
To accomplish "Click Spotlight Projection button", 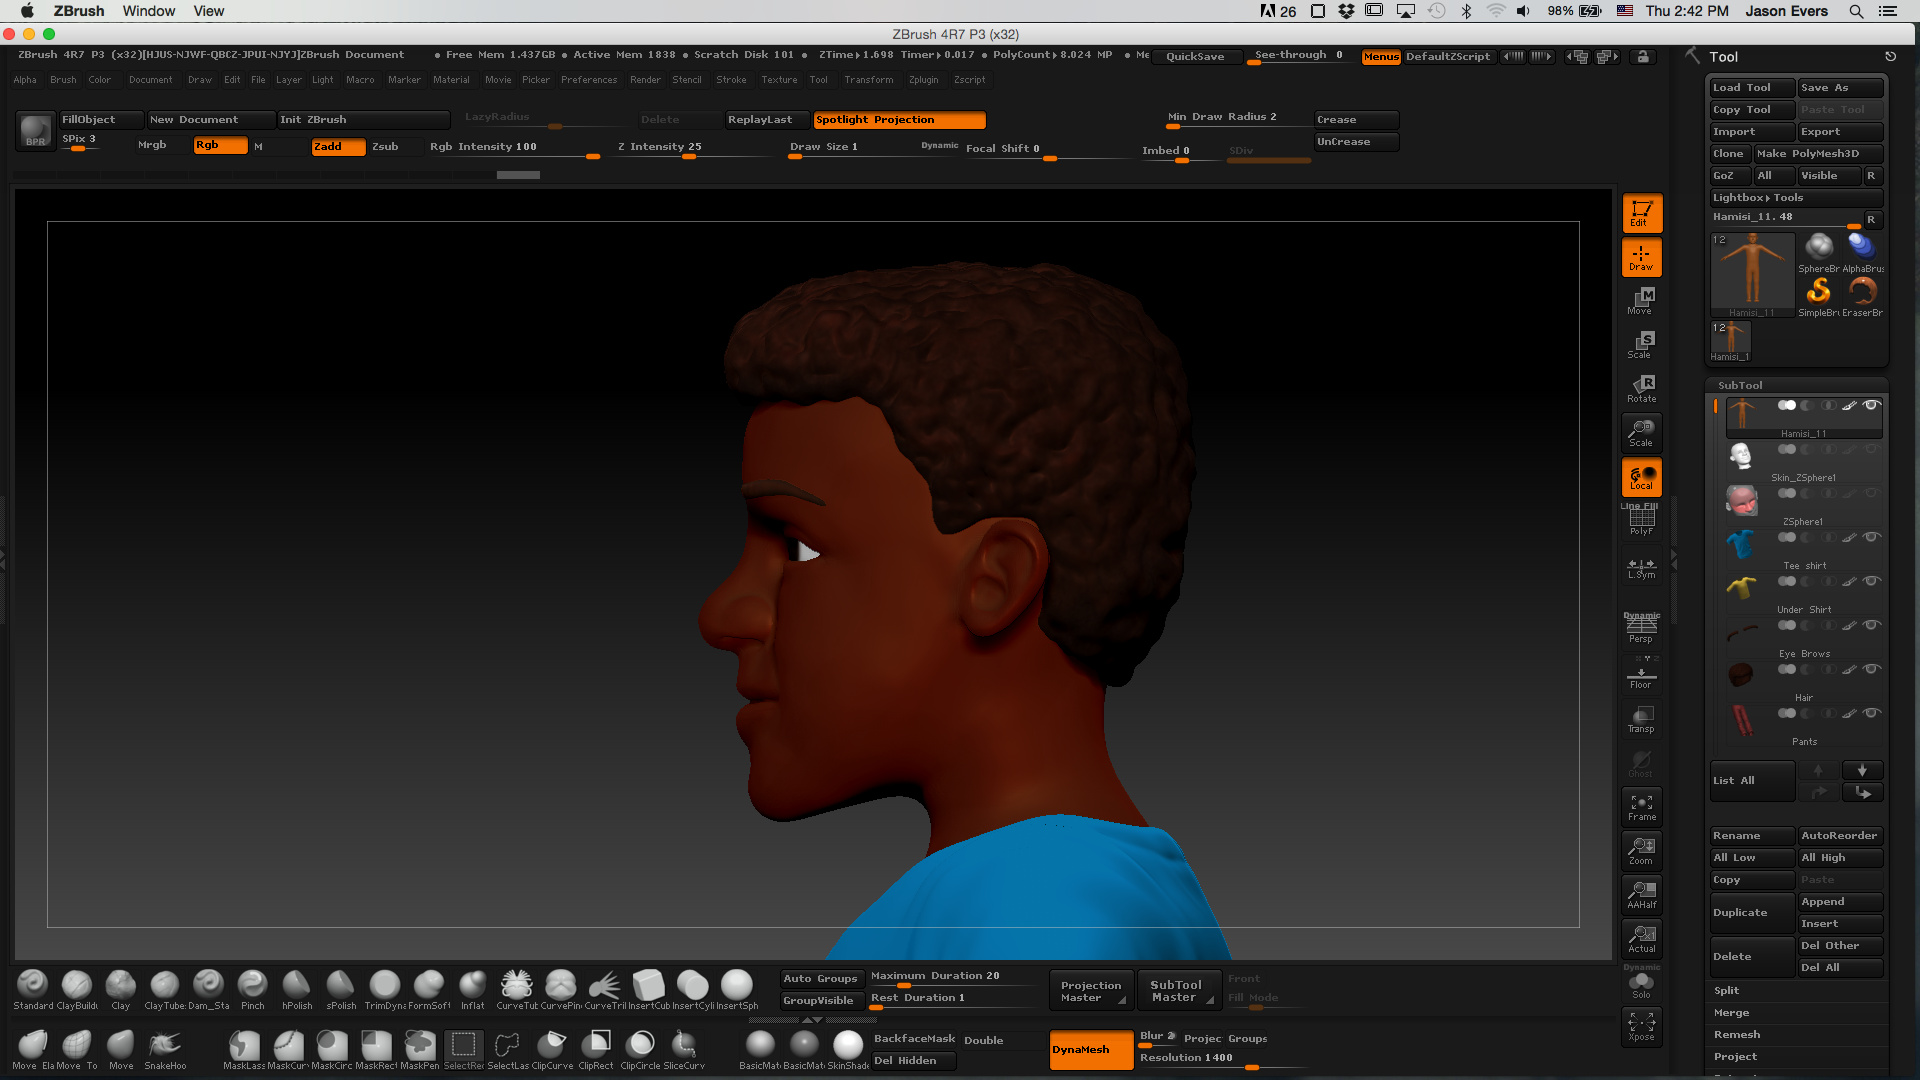I will coord(899,120).
